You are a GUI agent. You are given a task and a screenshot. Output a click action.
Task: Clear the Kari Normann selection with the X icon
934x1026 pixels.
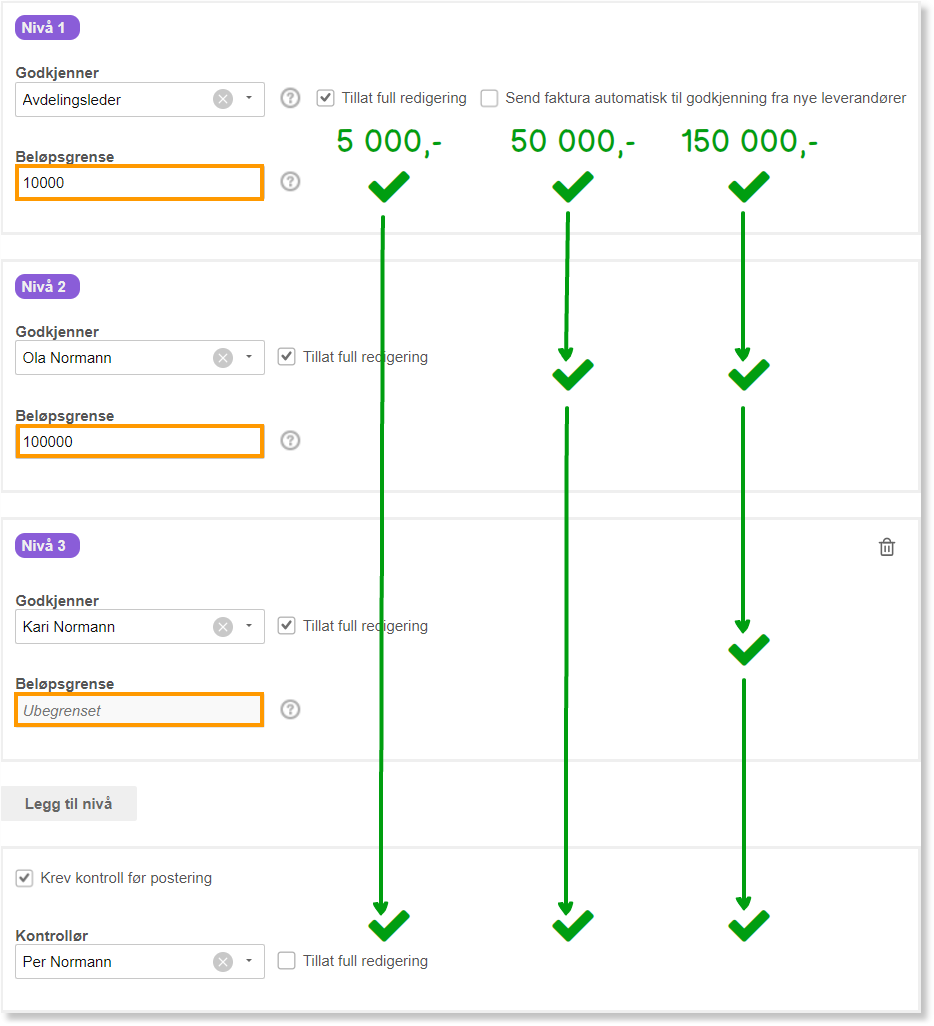pyautogui.click(x=223, y=627)
